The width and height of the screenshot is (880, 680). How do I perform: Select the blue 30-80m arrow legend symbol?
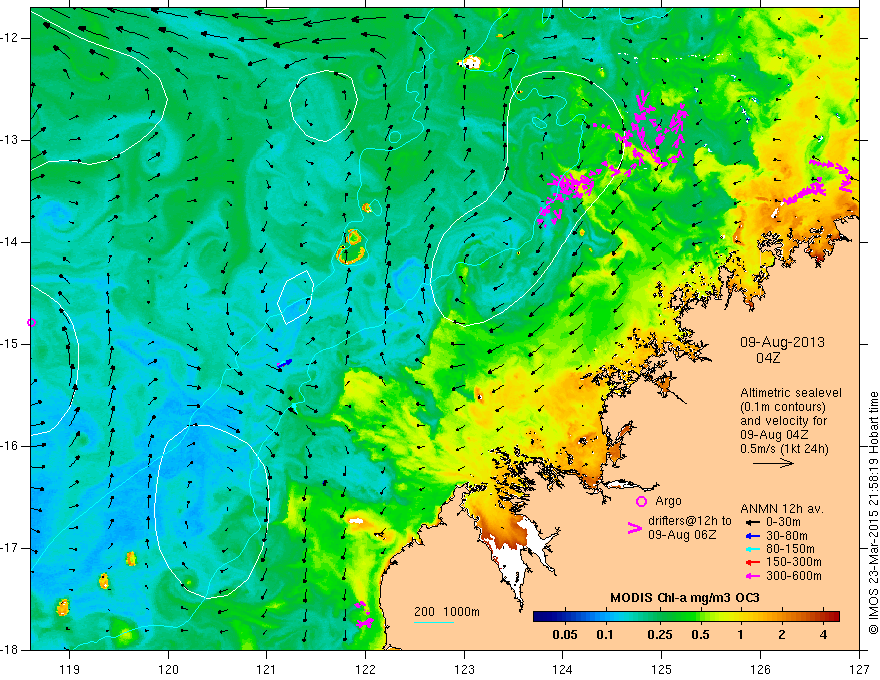753,536
